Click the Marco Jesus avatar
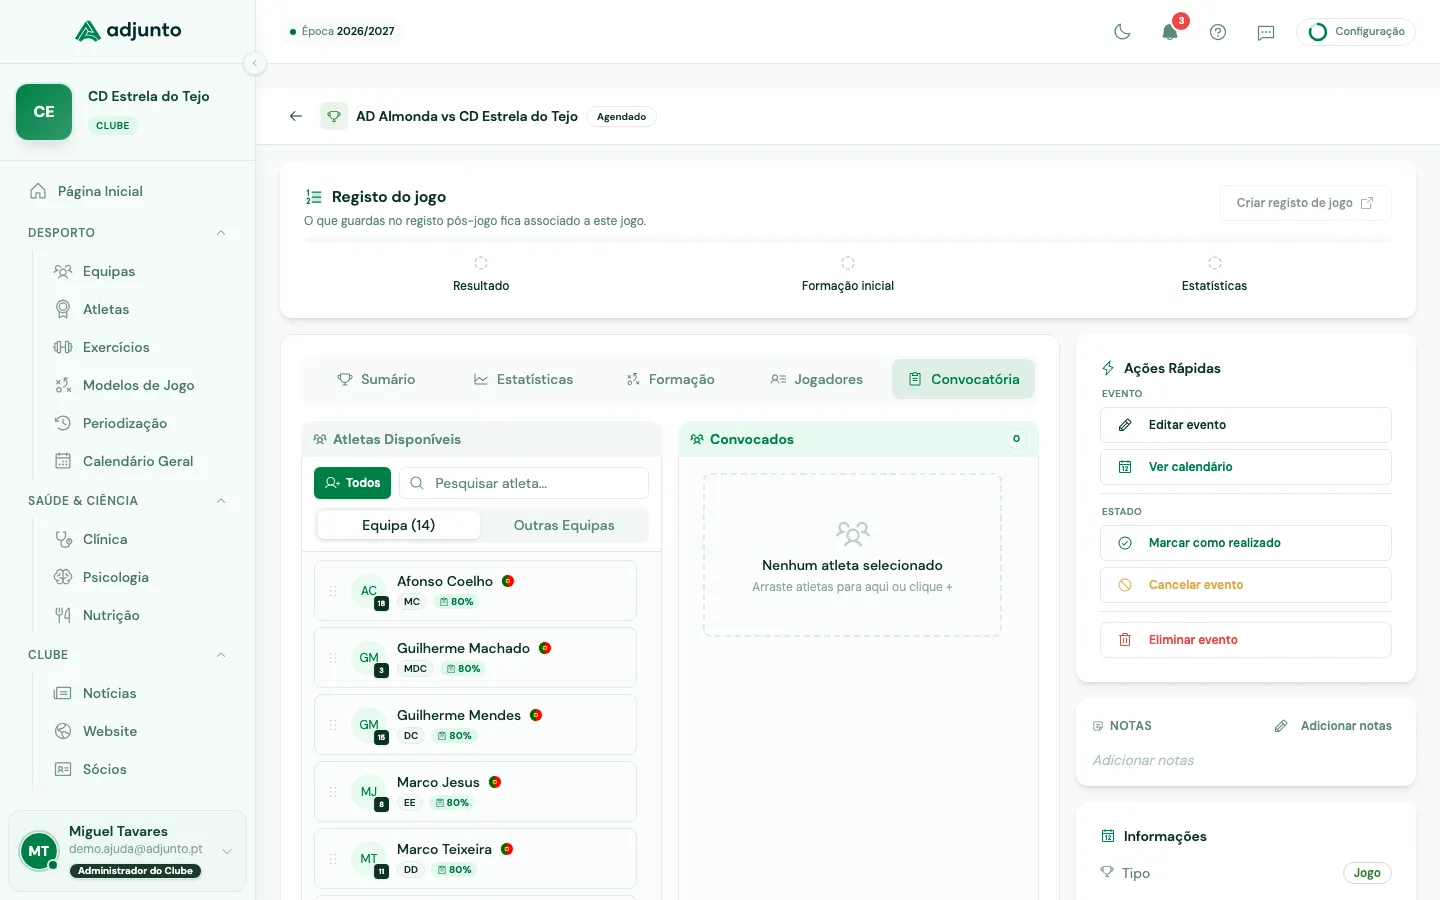This screenshot has height=900, width=1440. tap(369, 792)
